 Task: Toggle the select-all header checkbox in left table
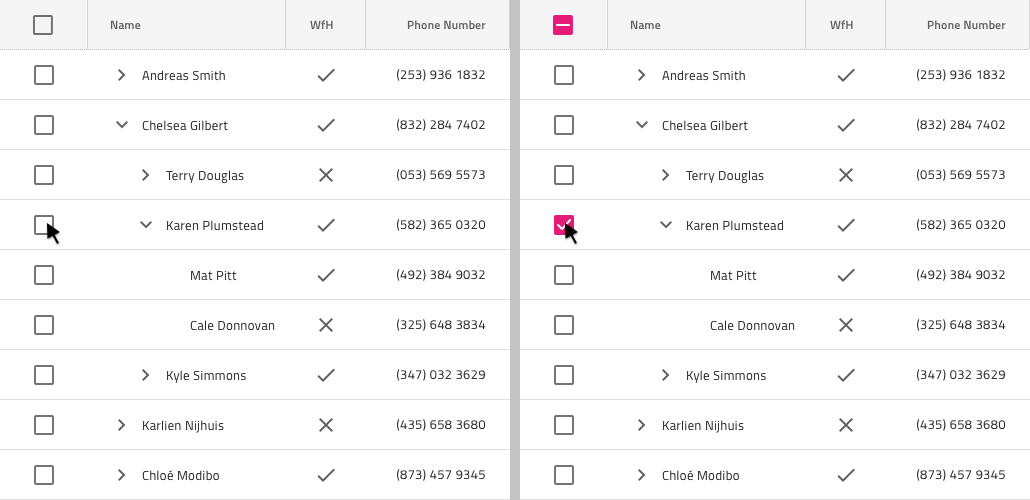(43, 25)
